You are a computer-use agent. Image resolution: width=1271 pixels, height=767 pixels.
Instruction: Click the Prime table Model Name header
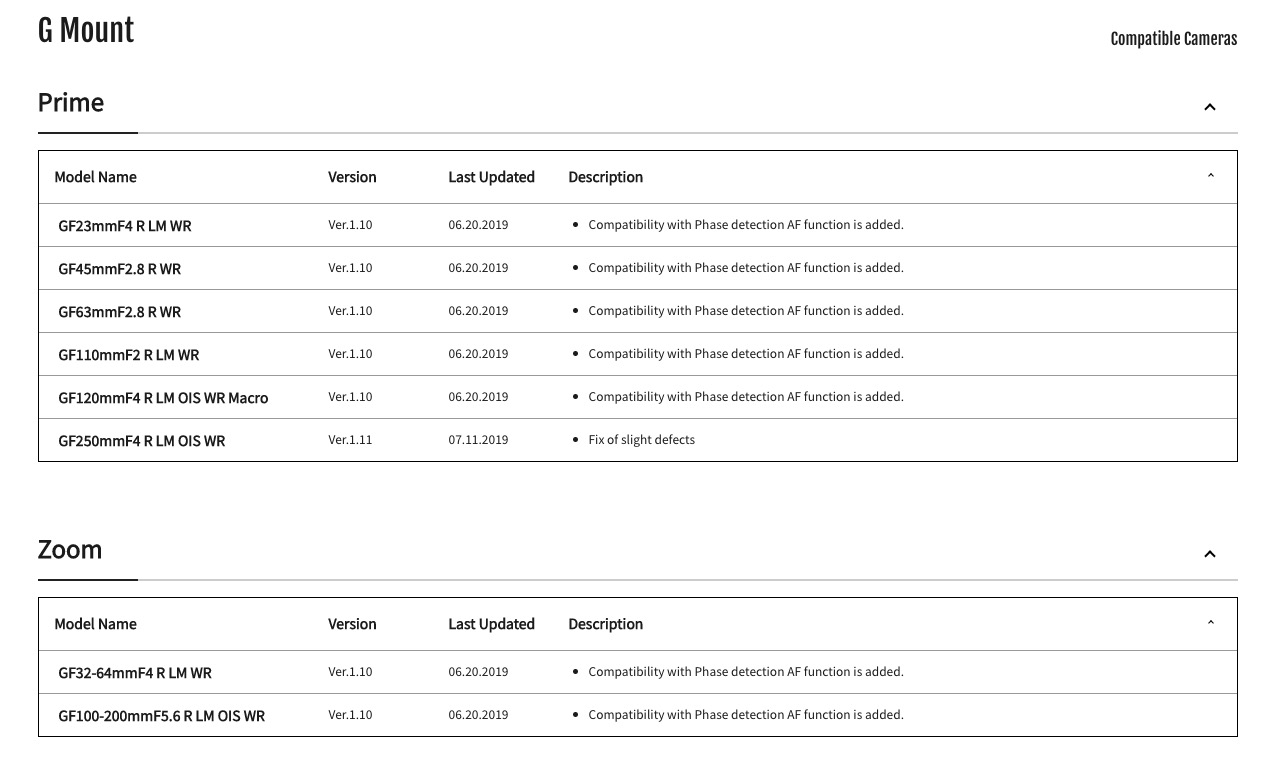95,177
